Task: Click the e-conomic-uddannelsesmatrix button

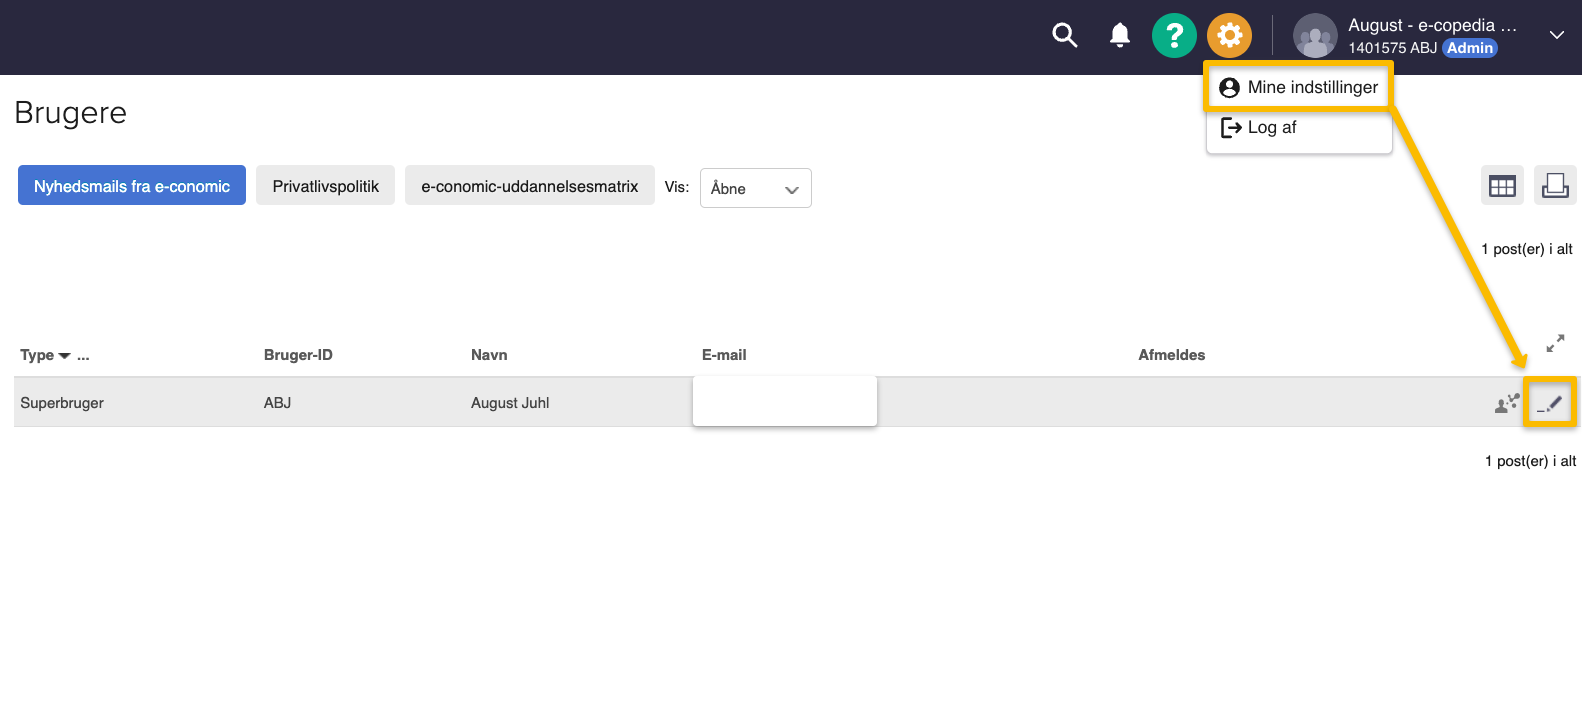Action: coord(529,186)
